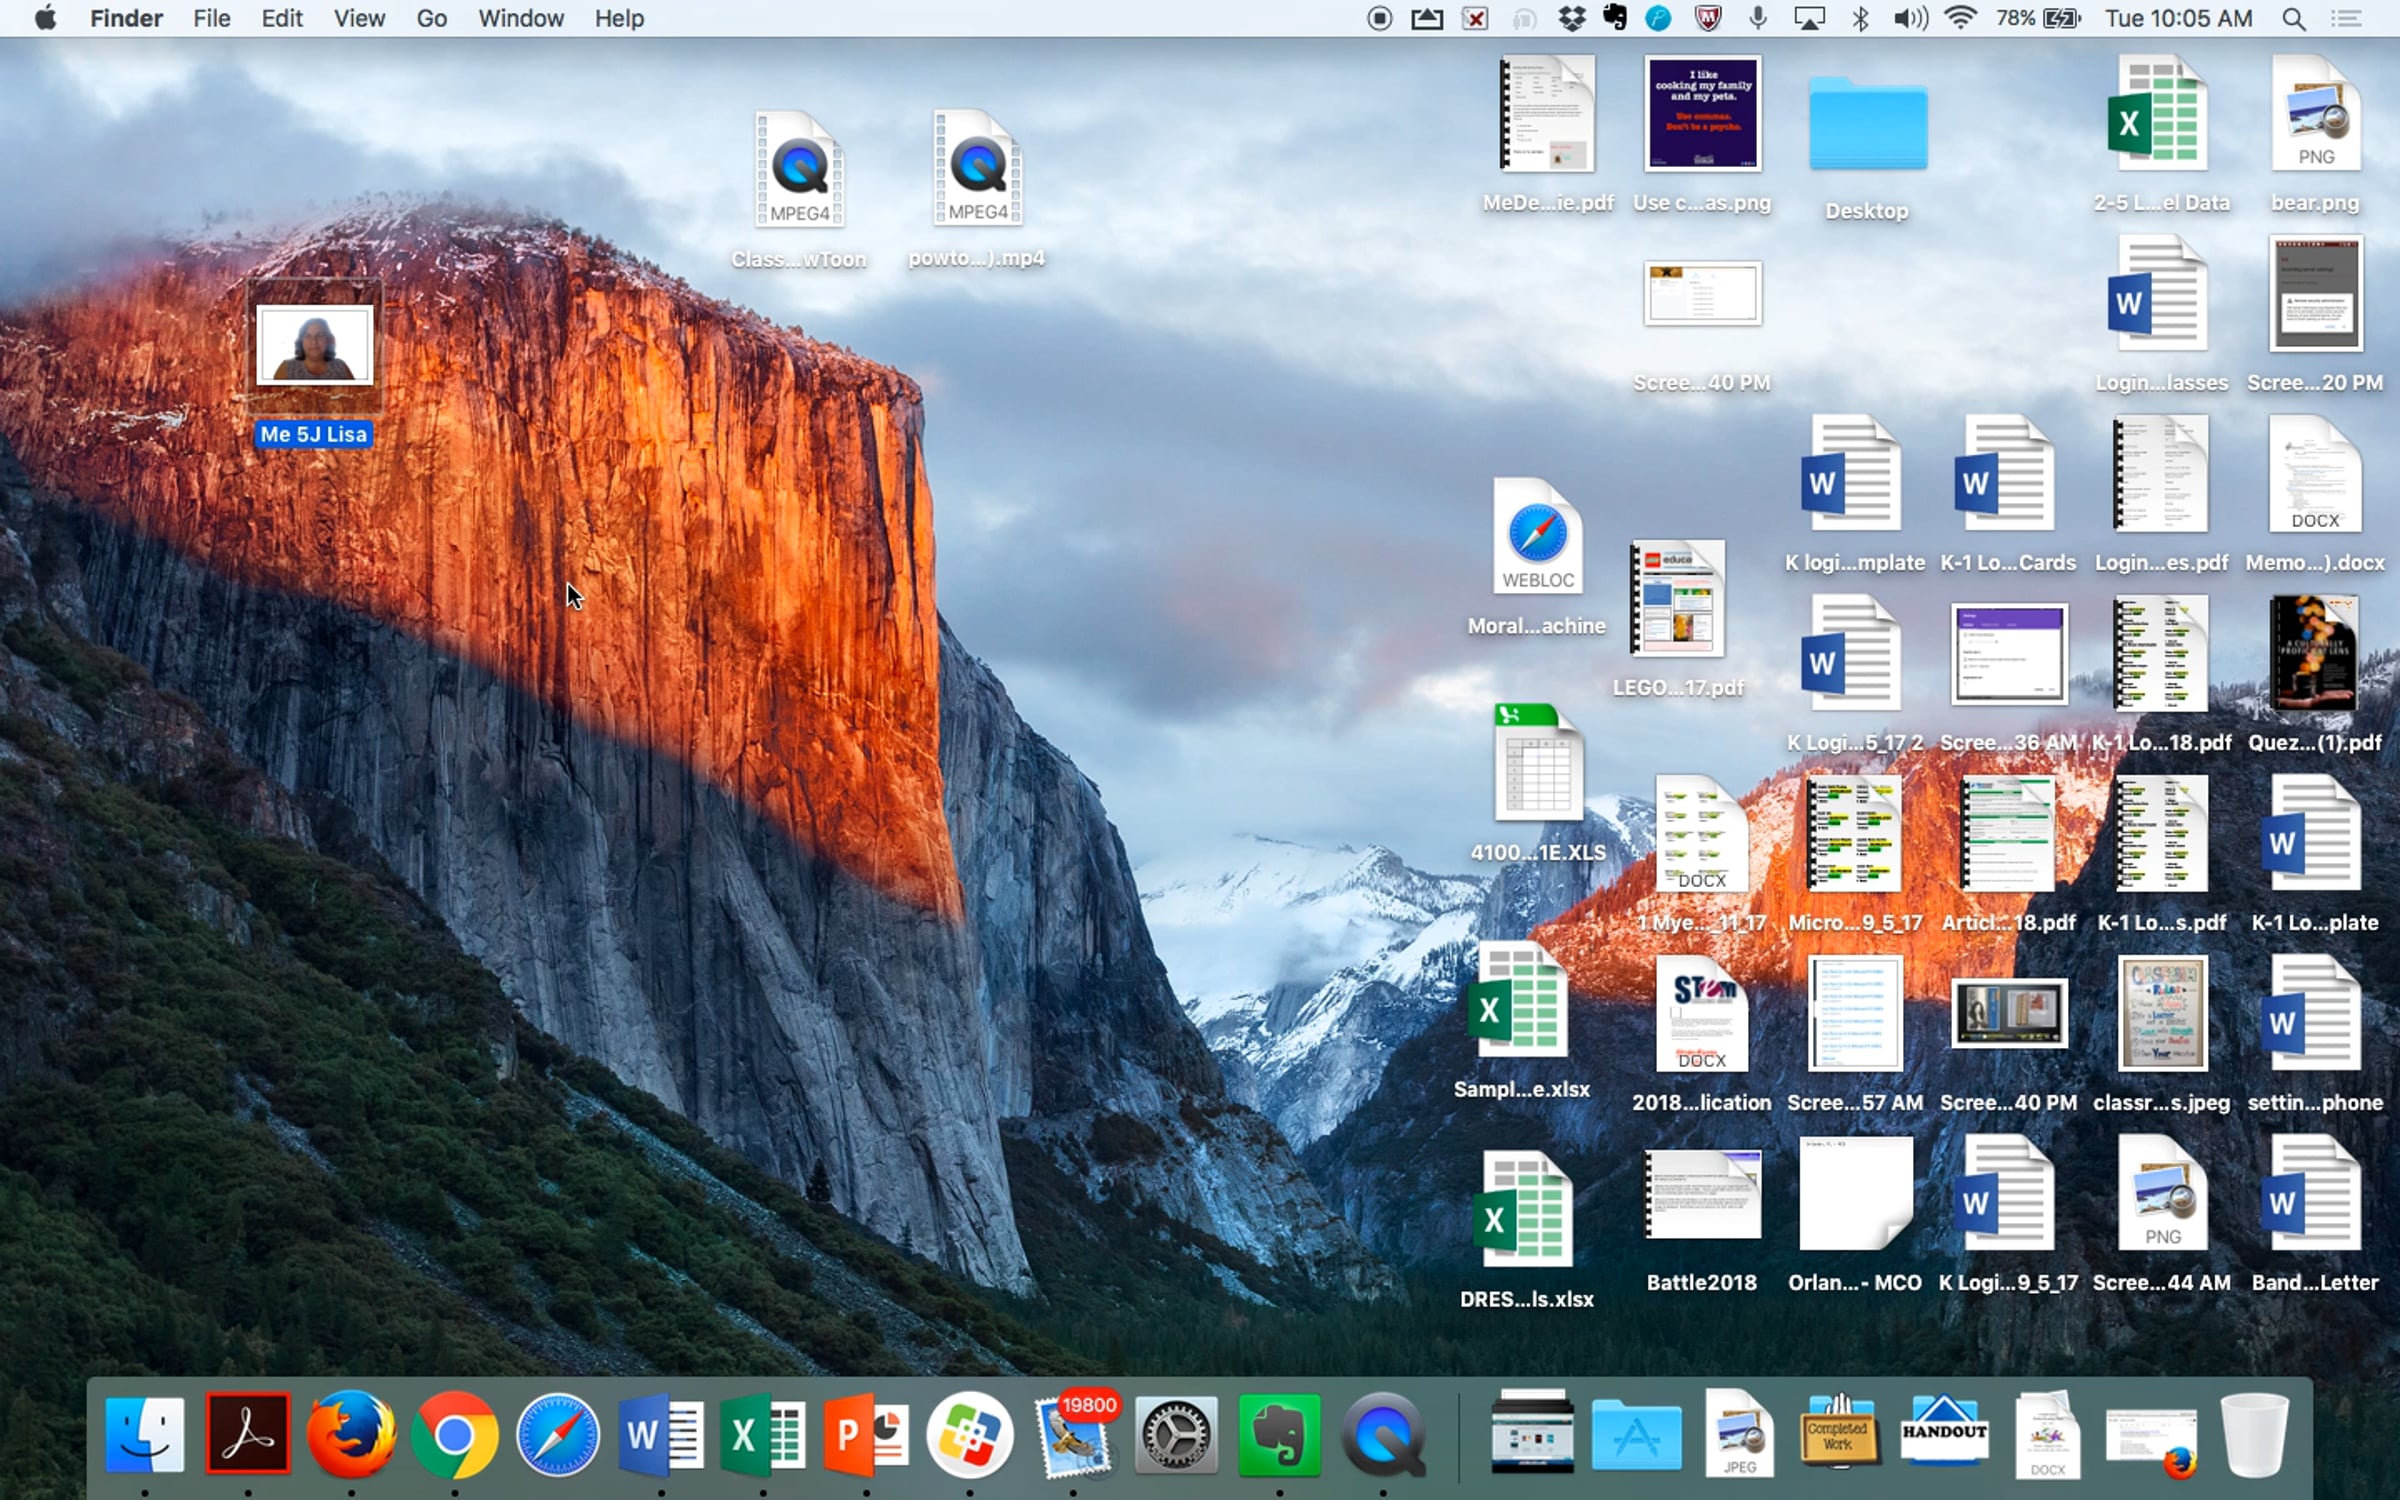The width and height of the screenshot is (2400, 1500).
Task: Open the Wi-Fi status menu
Action: click(x=1961, y=18)
